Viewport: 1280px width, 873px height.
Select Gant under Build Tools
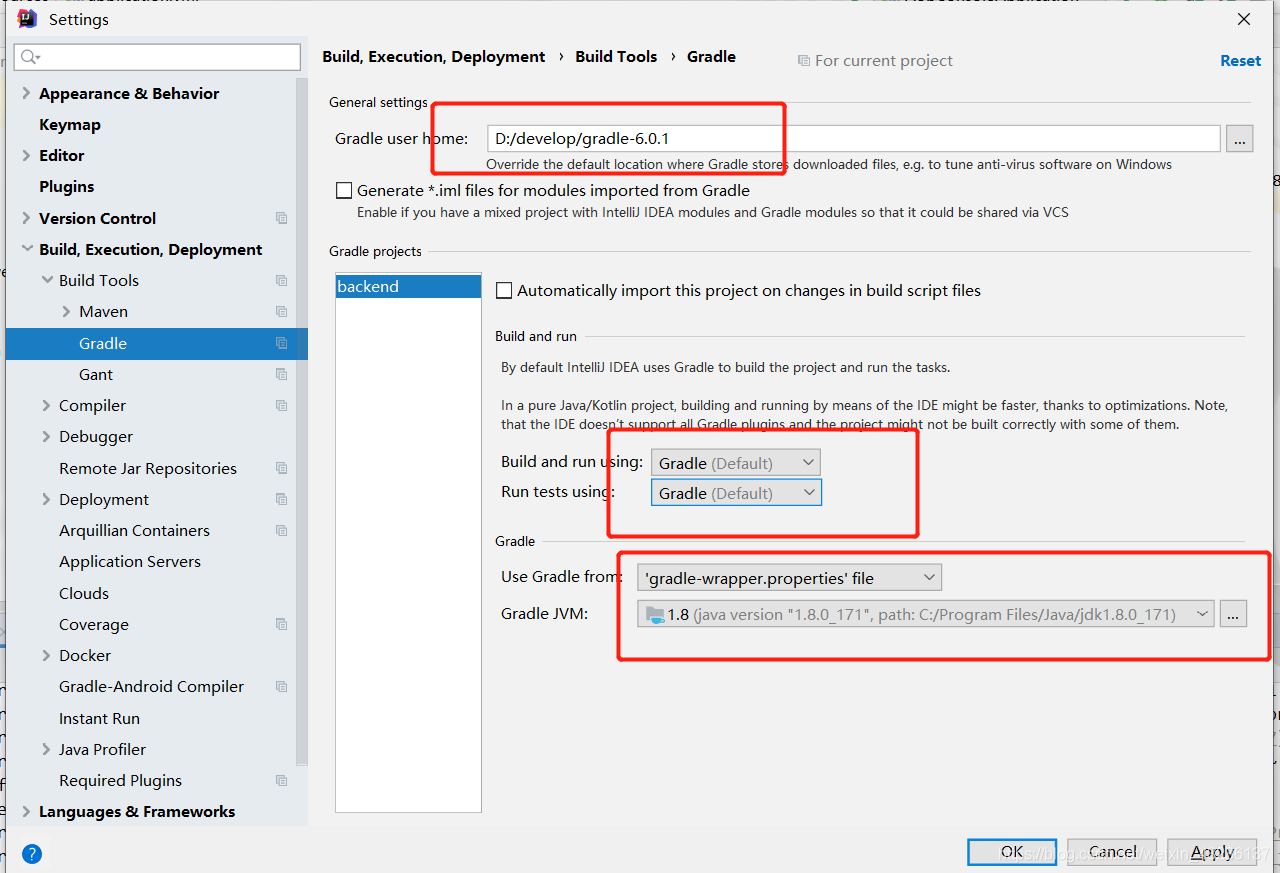click(96, 374)
